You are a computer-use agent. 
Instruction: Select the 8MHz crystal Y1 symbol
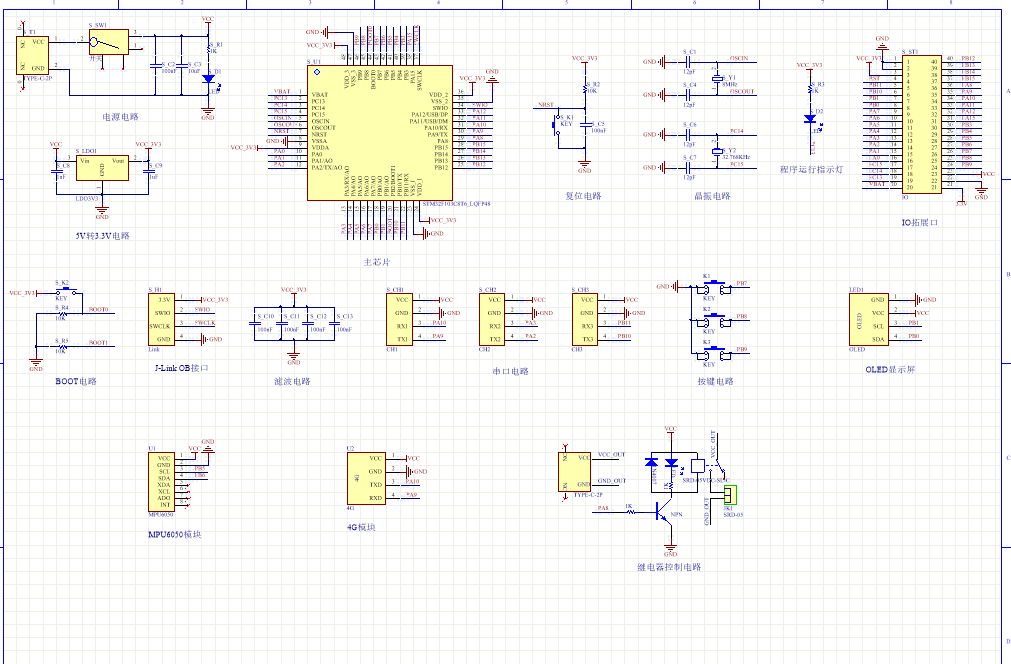coord(717,78)
